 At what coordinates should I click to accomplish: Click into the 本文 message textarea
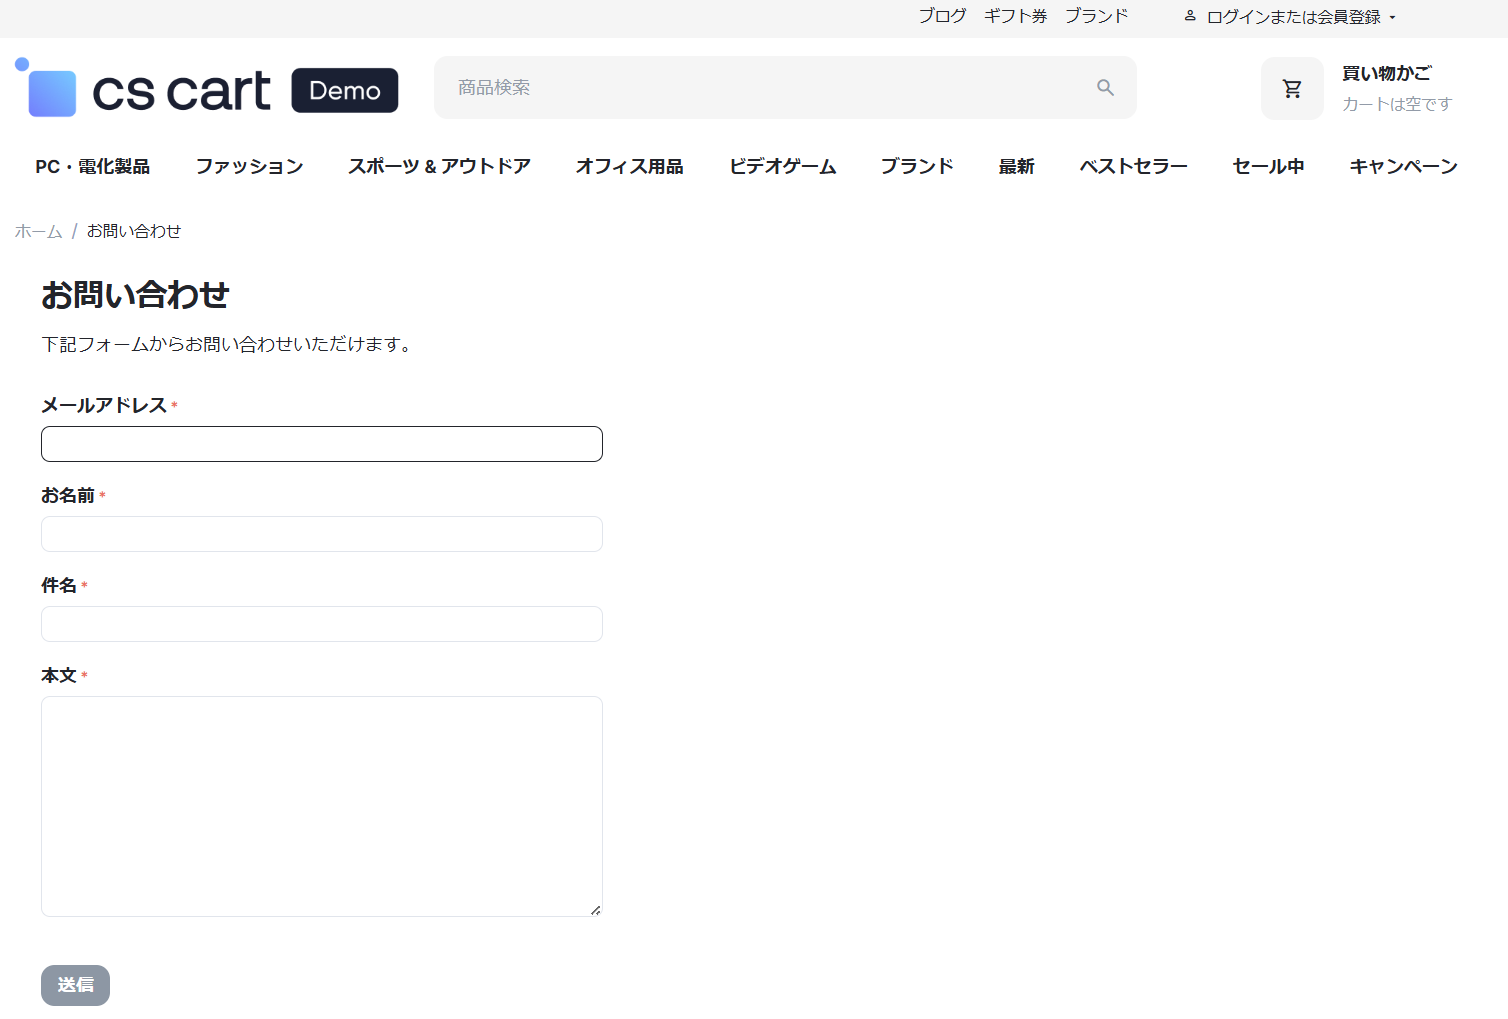pos(322,806)
